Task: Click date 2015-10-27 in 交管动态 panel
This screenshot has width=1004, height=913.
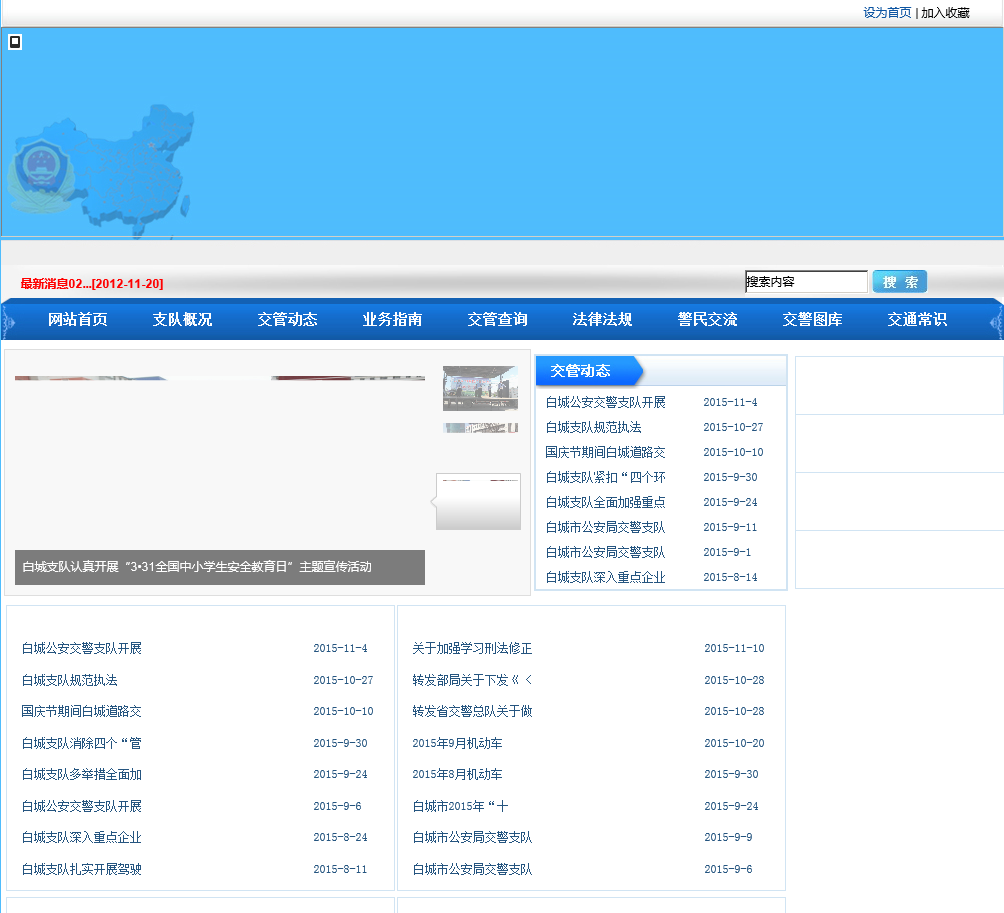Action: [x=733, y=427]
